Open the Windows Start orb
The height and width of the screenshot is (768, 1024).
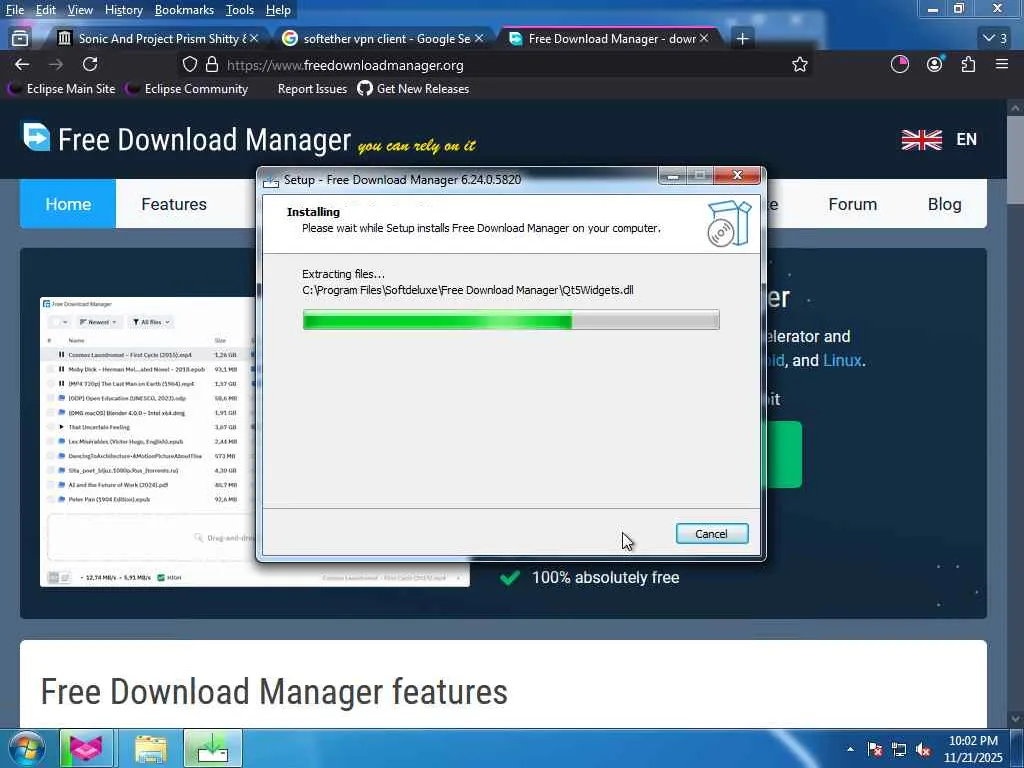pos(27,748)
